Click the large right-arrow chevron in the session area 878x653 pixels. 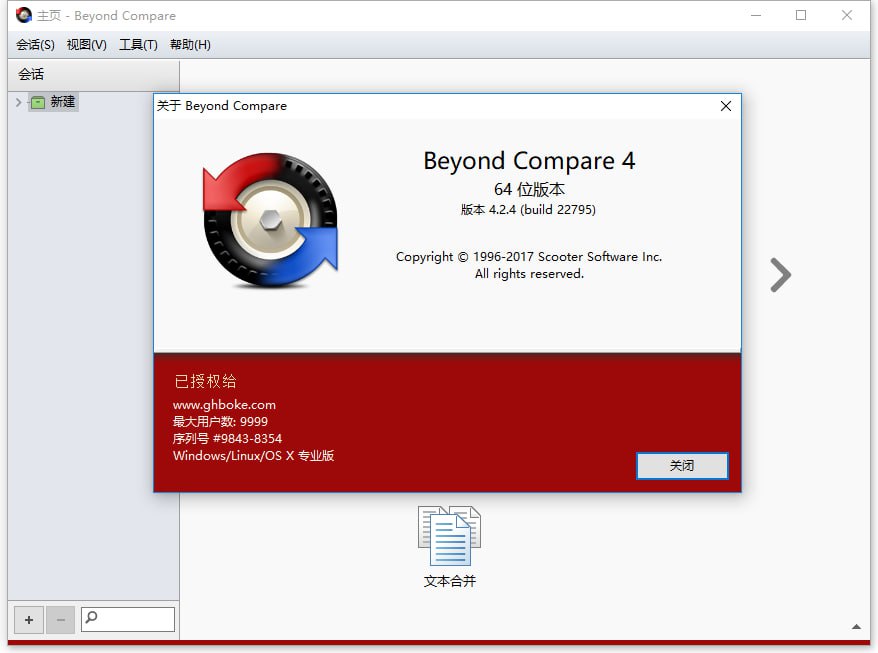pyautogui.click(x=780, y=274)
